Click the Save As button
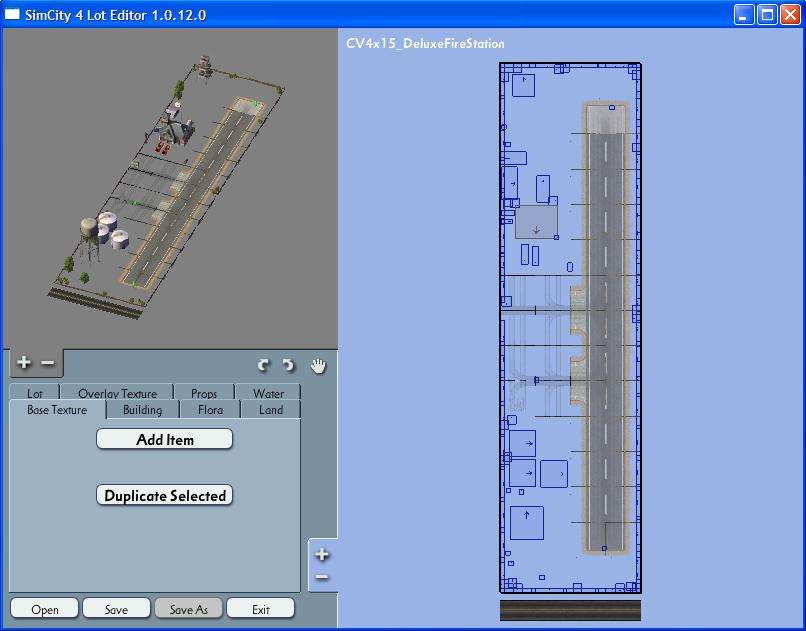Image resolution: width=806 pixels, height=631 pixels. click(x=189, y=609)
